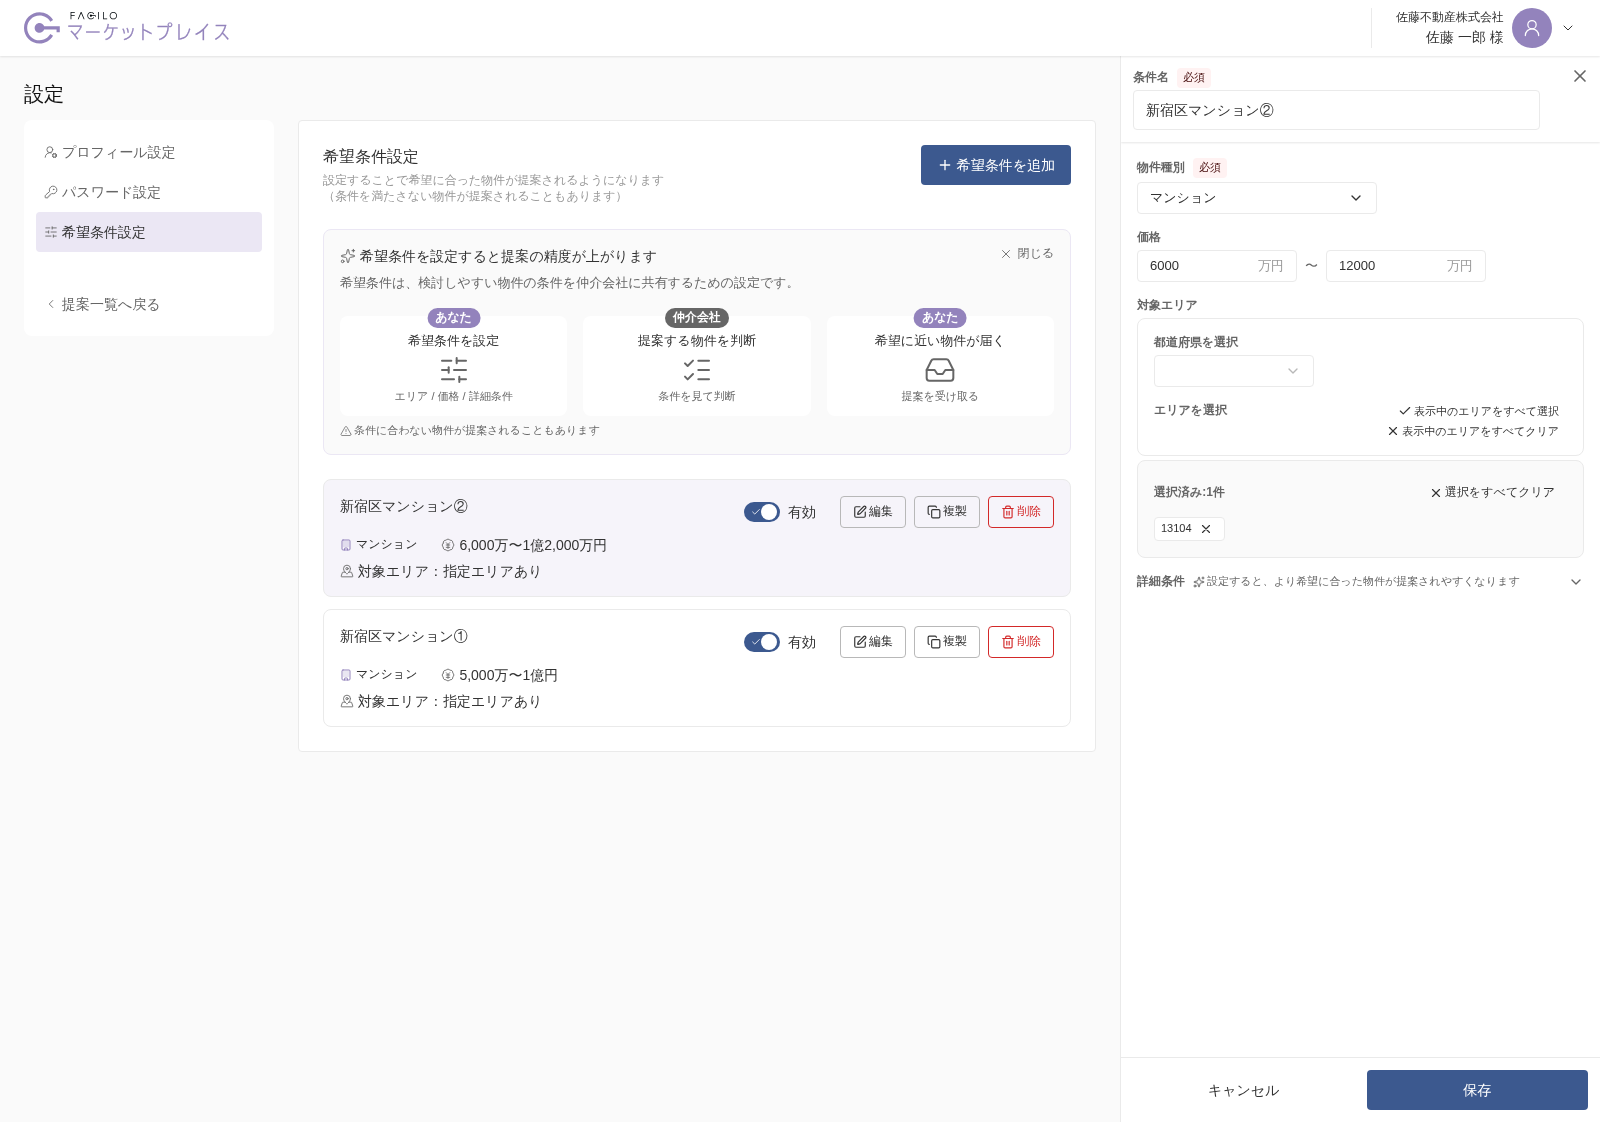The image size is (1600, 1122).
Task: Click the sliders icon in 希望条件を設定 card
Action: [x=454, y=370]
